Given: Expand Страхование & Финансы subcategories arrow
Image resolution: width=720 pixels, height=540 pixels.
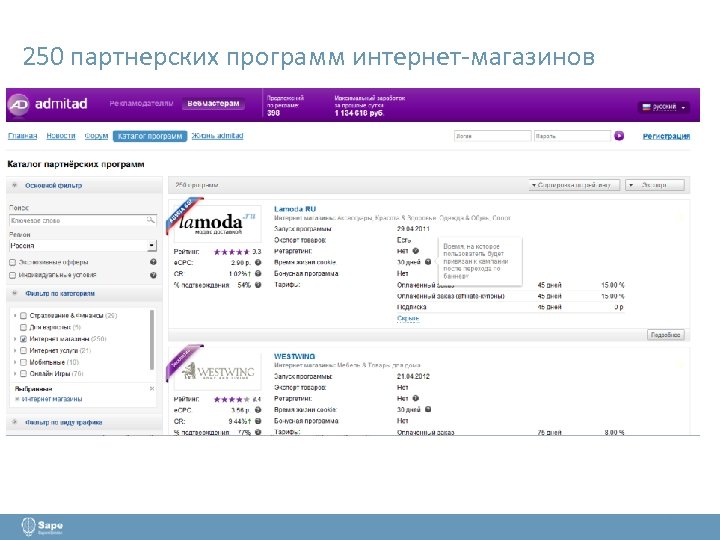Looking at the screenshot, I should (15, 315).
